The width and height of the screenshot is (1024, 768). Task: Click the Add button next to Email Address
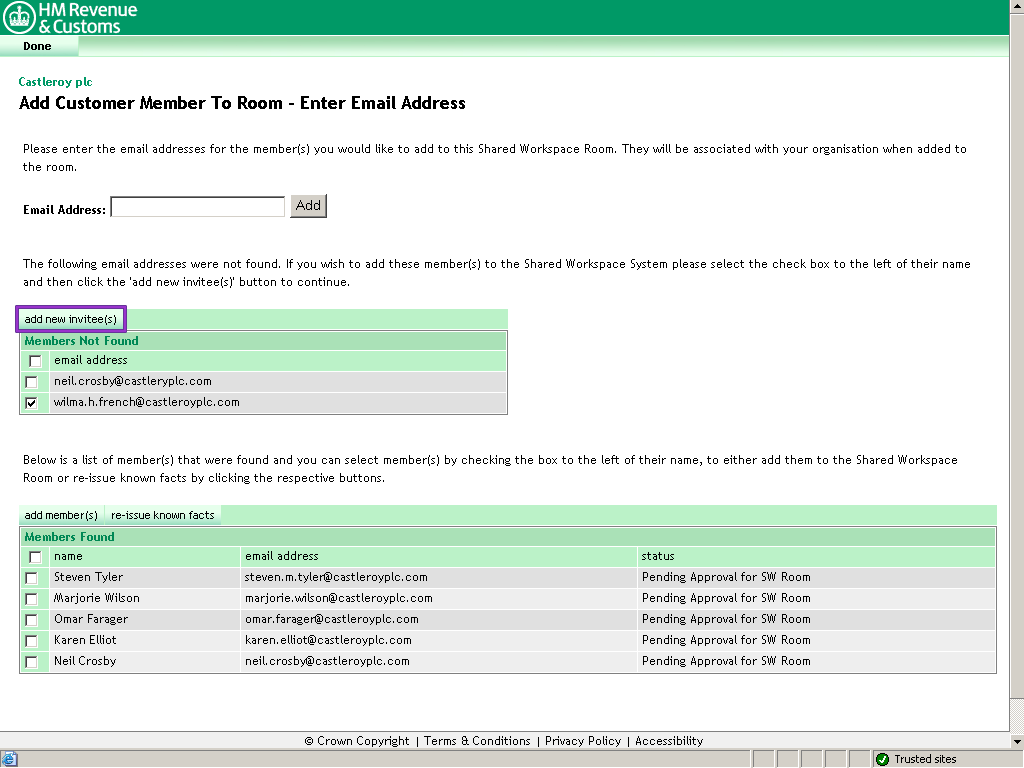307,206
